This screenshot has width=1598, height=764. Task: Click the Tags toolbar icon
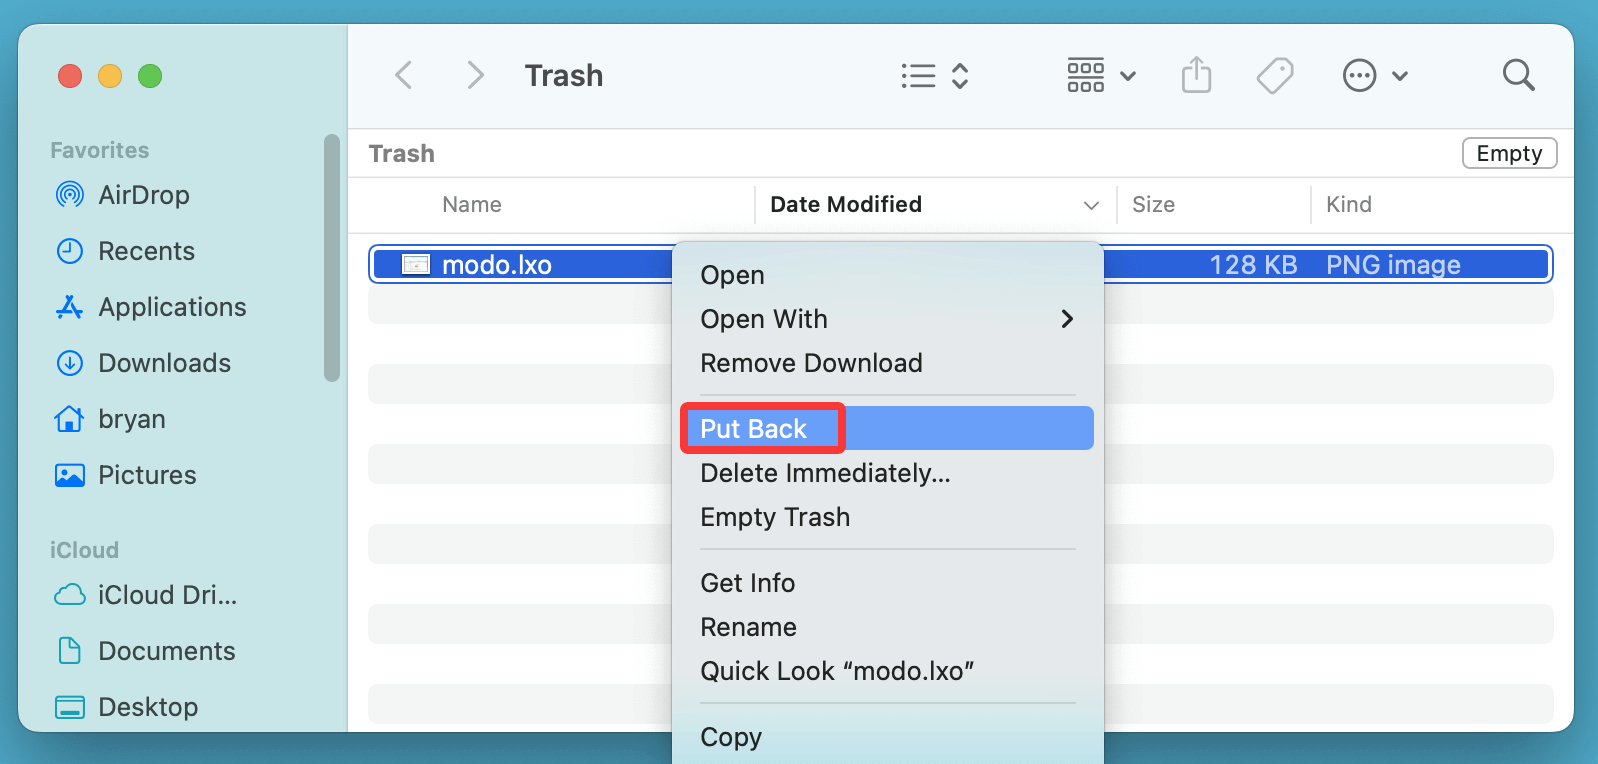[x=1275, y=75]
